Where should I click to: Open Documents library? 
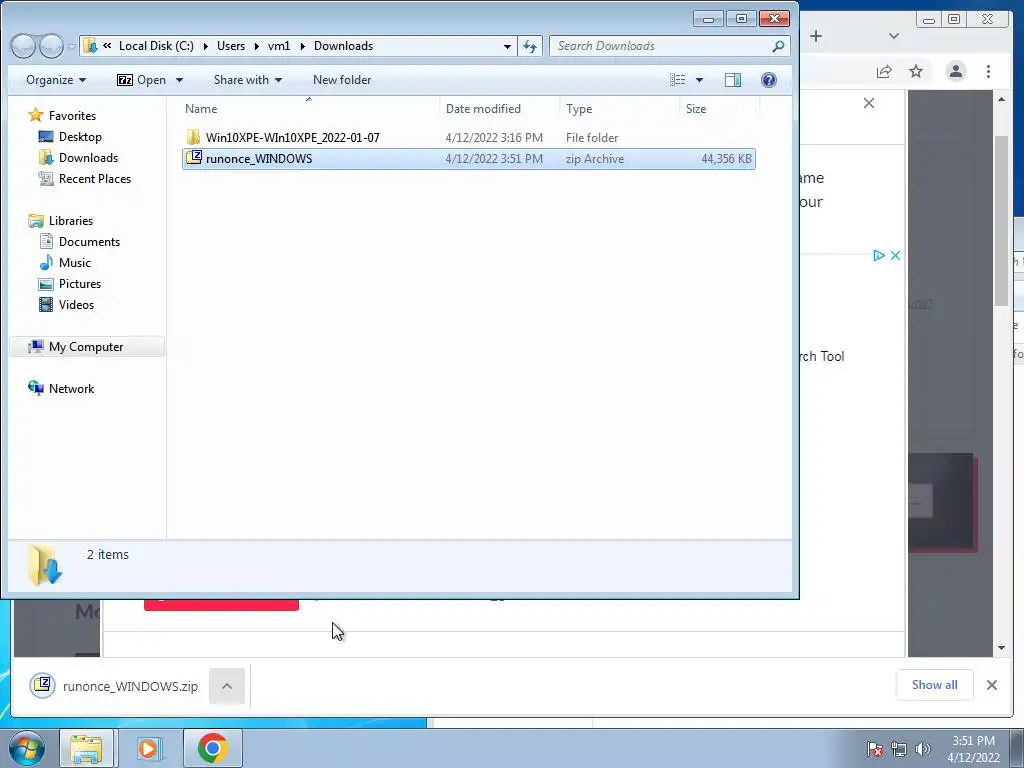89,242
